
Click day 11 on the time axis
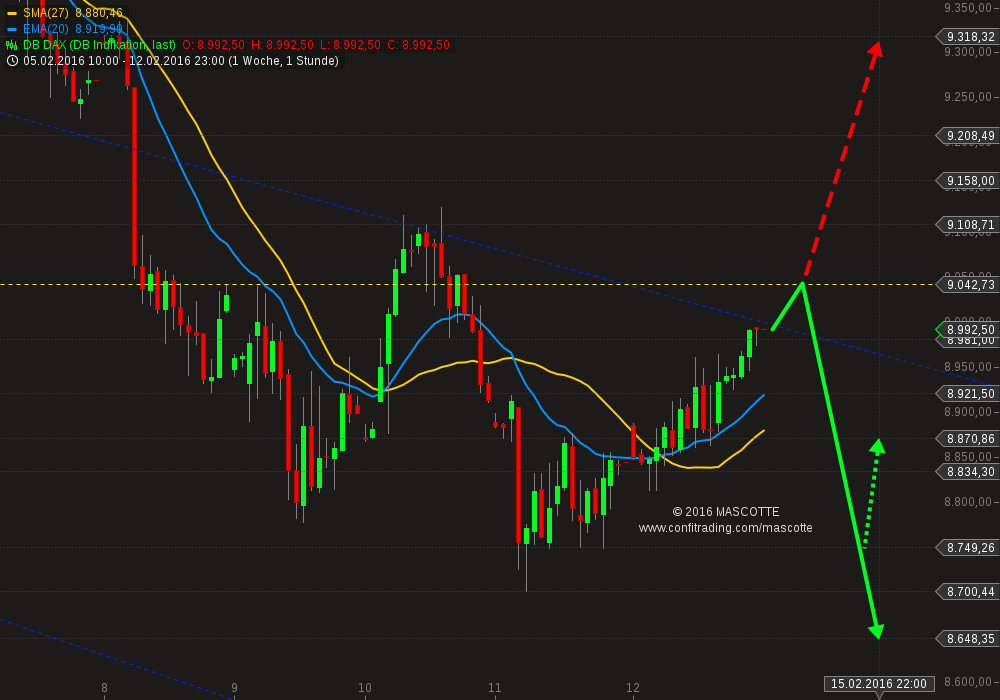coord(494,687)
